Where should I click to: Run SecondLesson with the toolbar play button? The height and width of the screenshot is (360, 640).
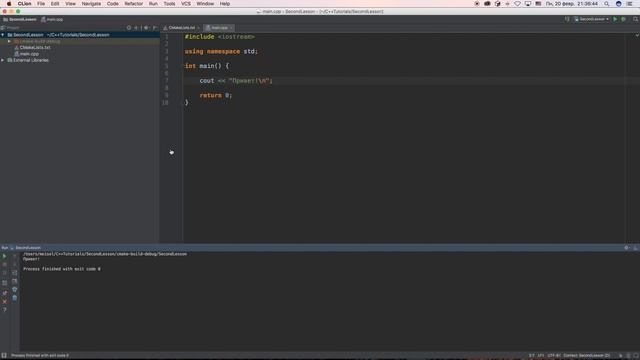coord(615,19)
